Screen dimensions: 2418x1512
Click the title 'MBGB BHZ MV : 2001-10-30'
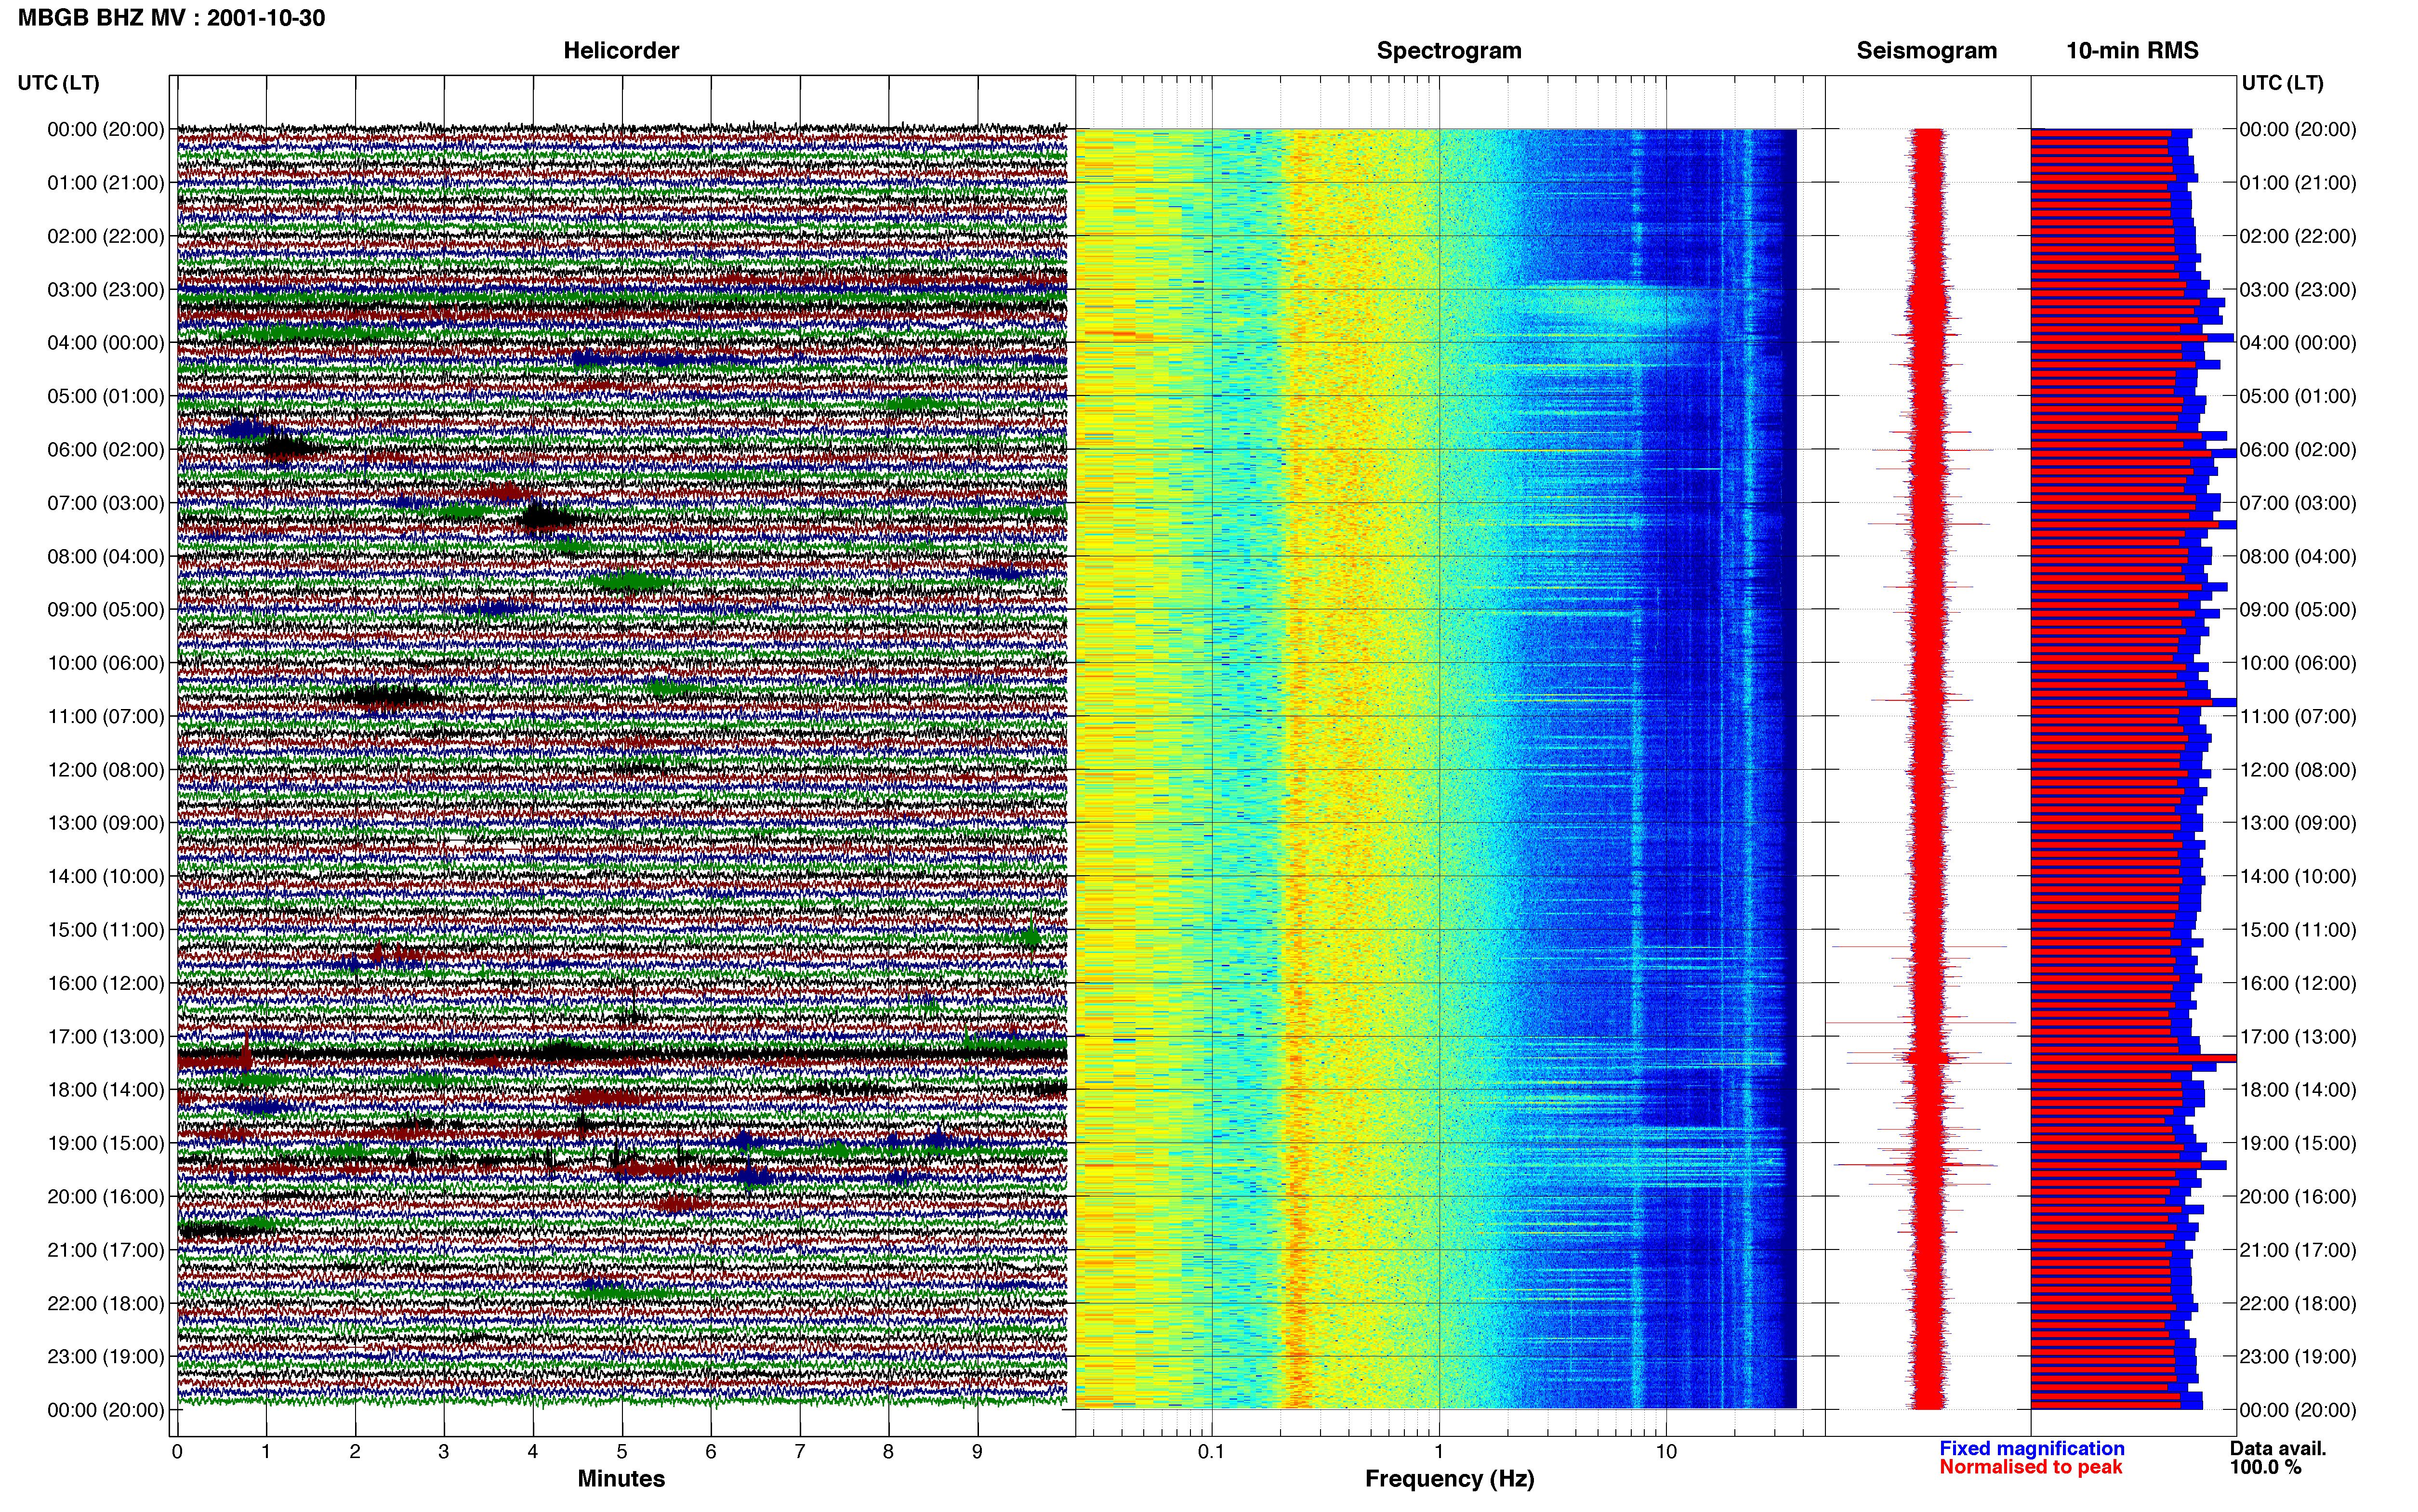[x=171, y=18]
